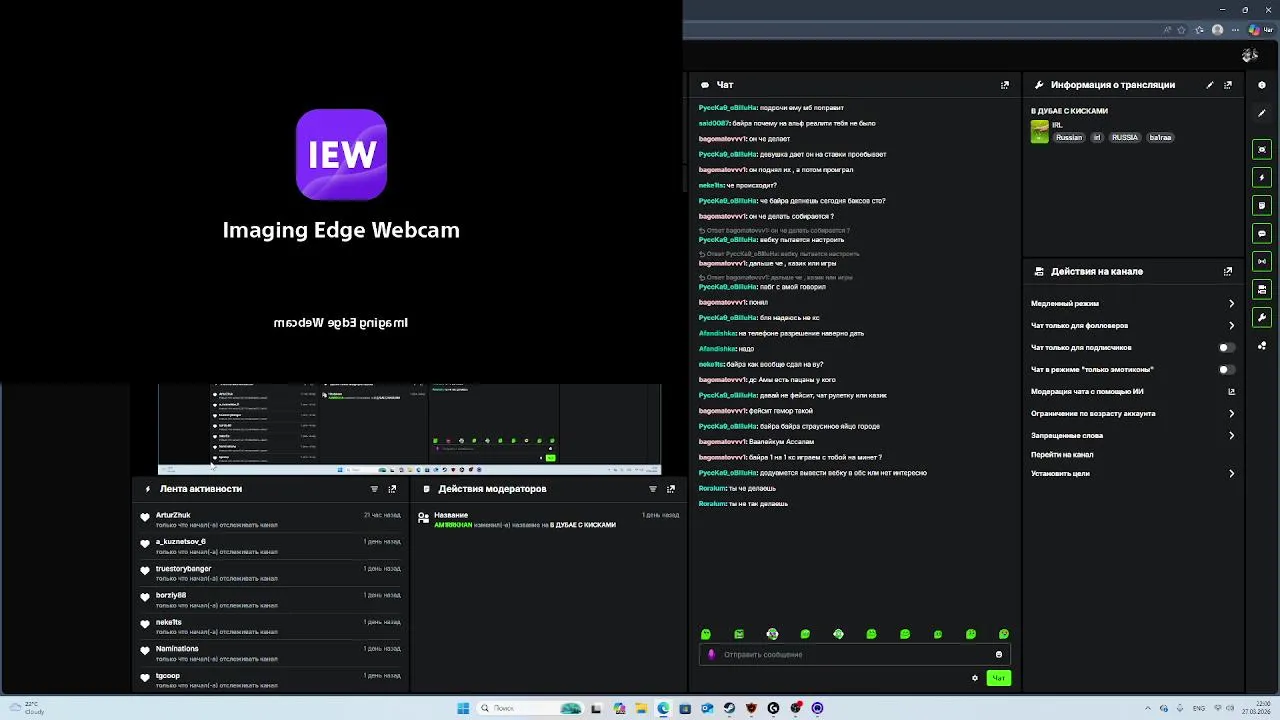Click Перейти на канал
This screenshot has height=720, width=1280.
tap(1062, 455)
